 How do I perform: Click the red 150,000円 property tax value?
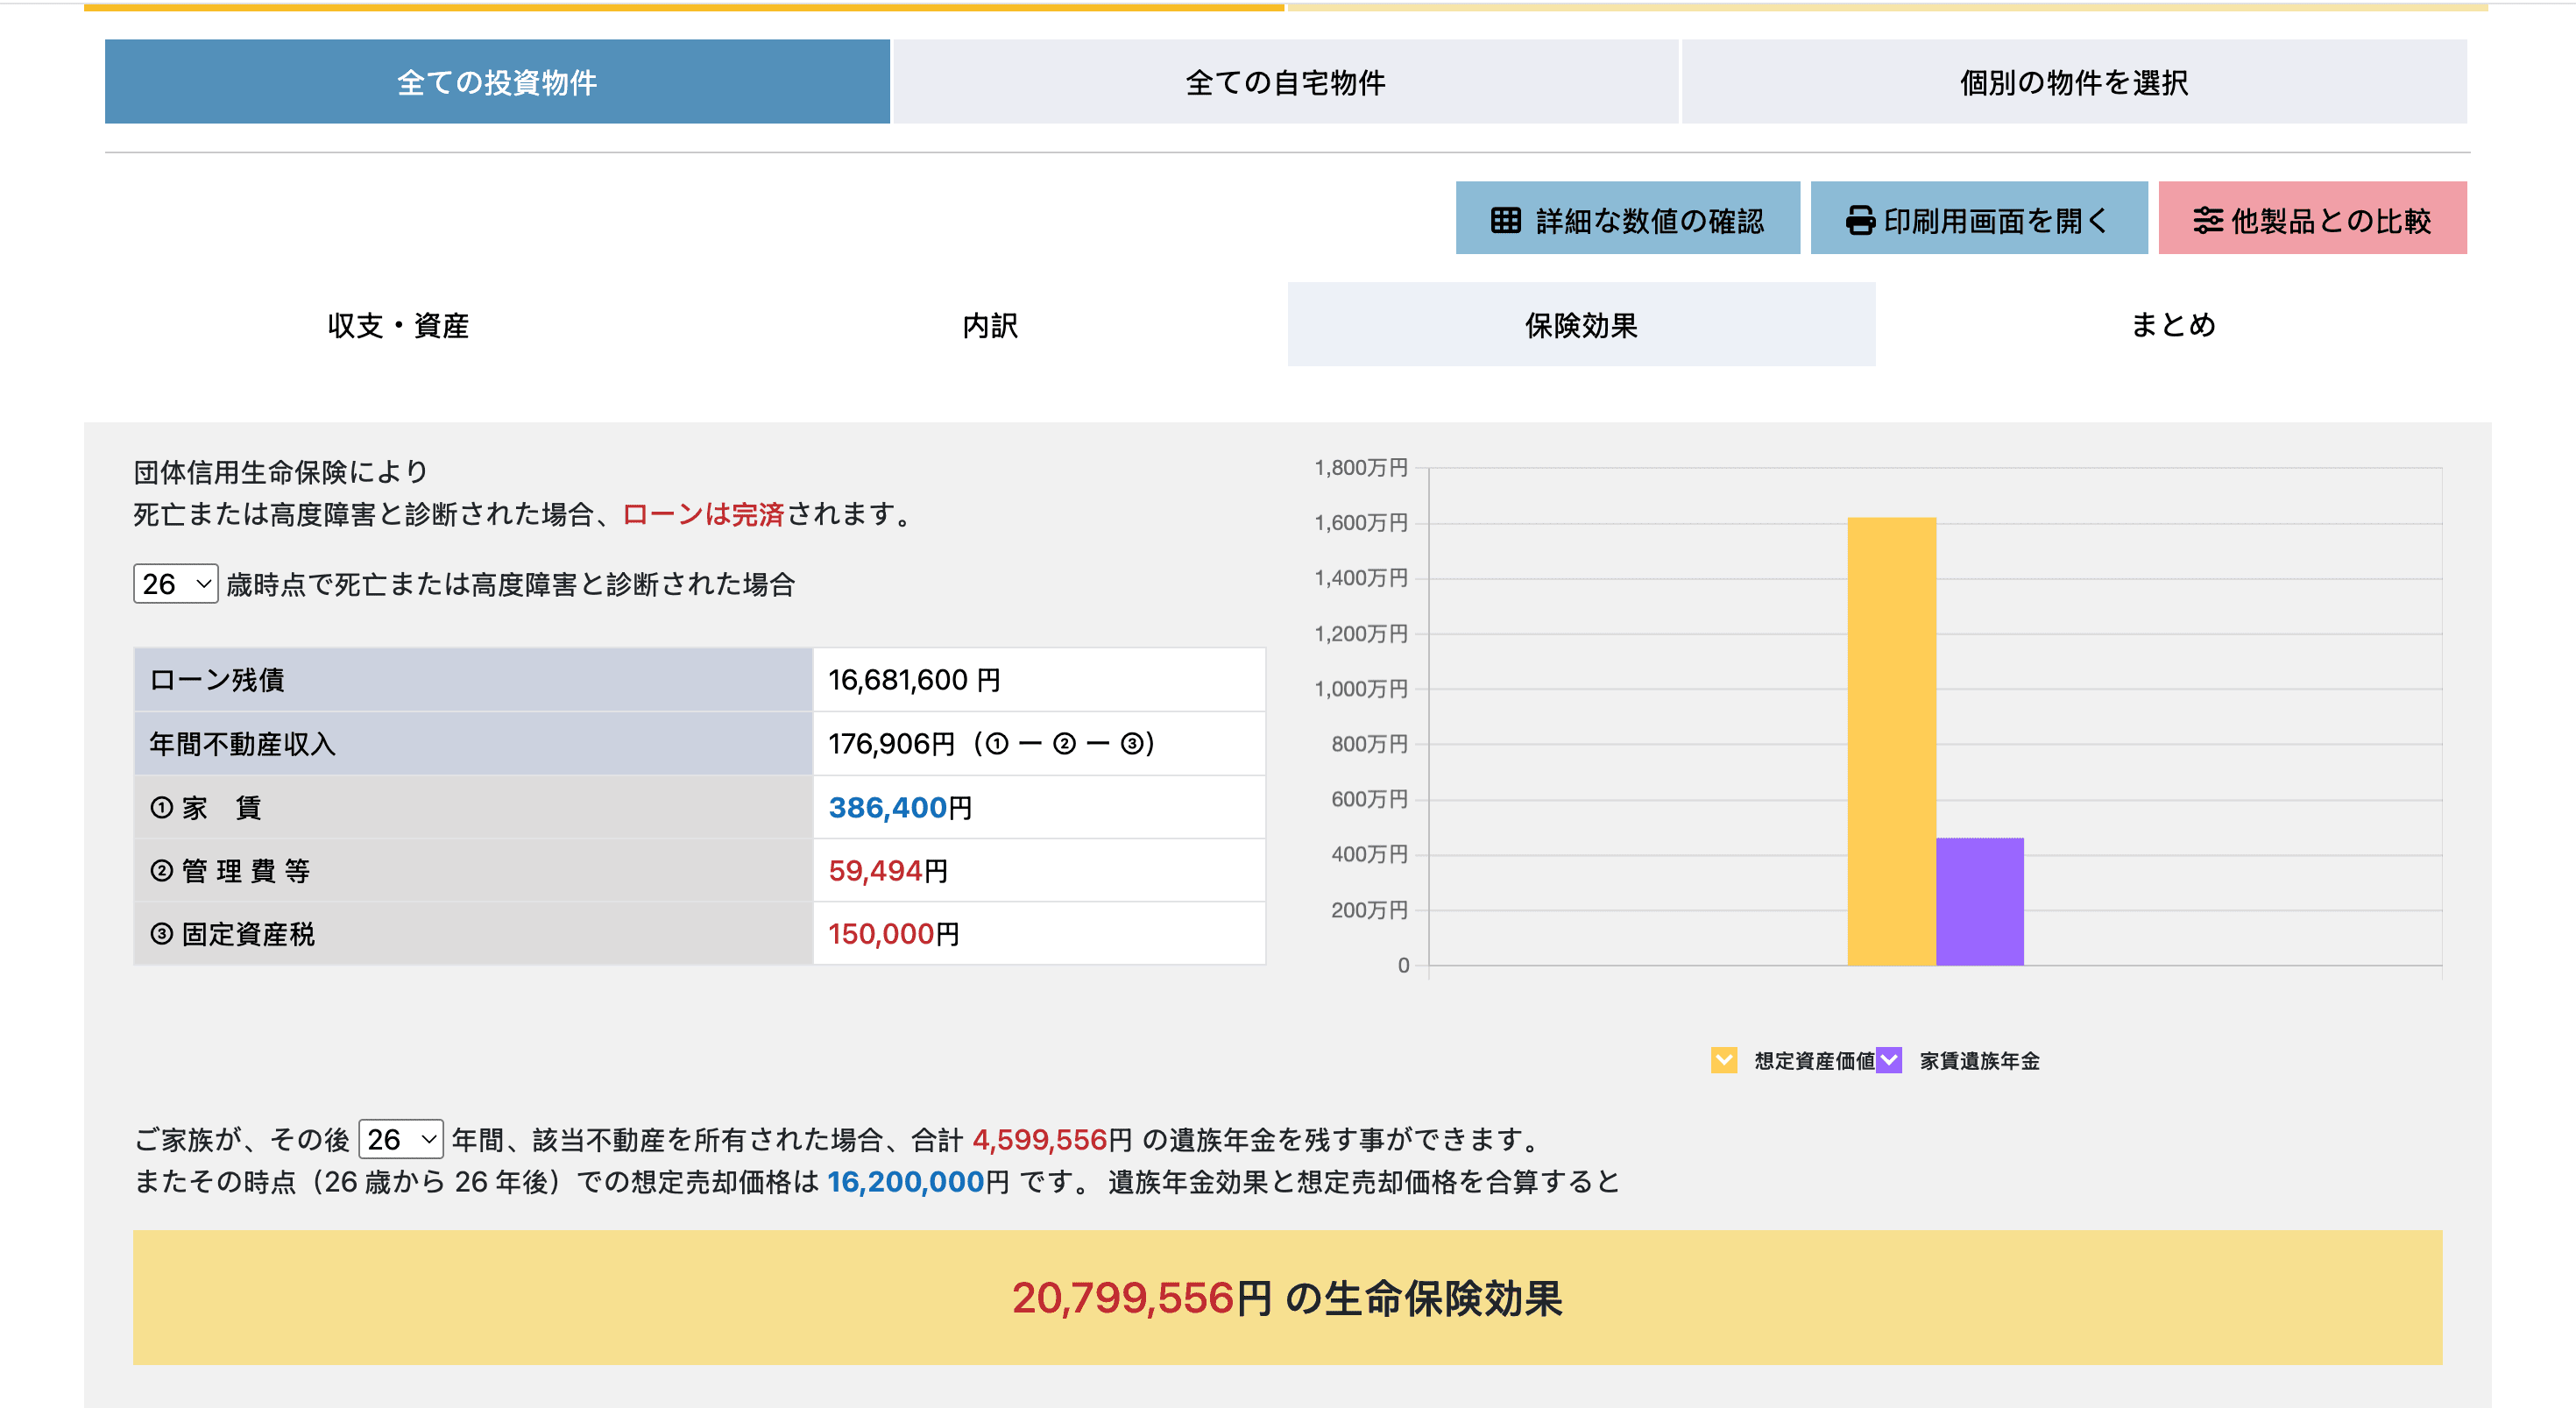(894, 934)
